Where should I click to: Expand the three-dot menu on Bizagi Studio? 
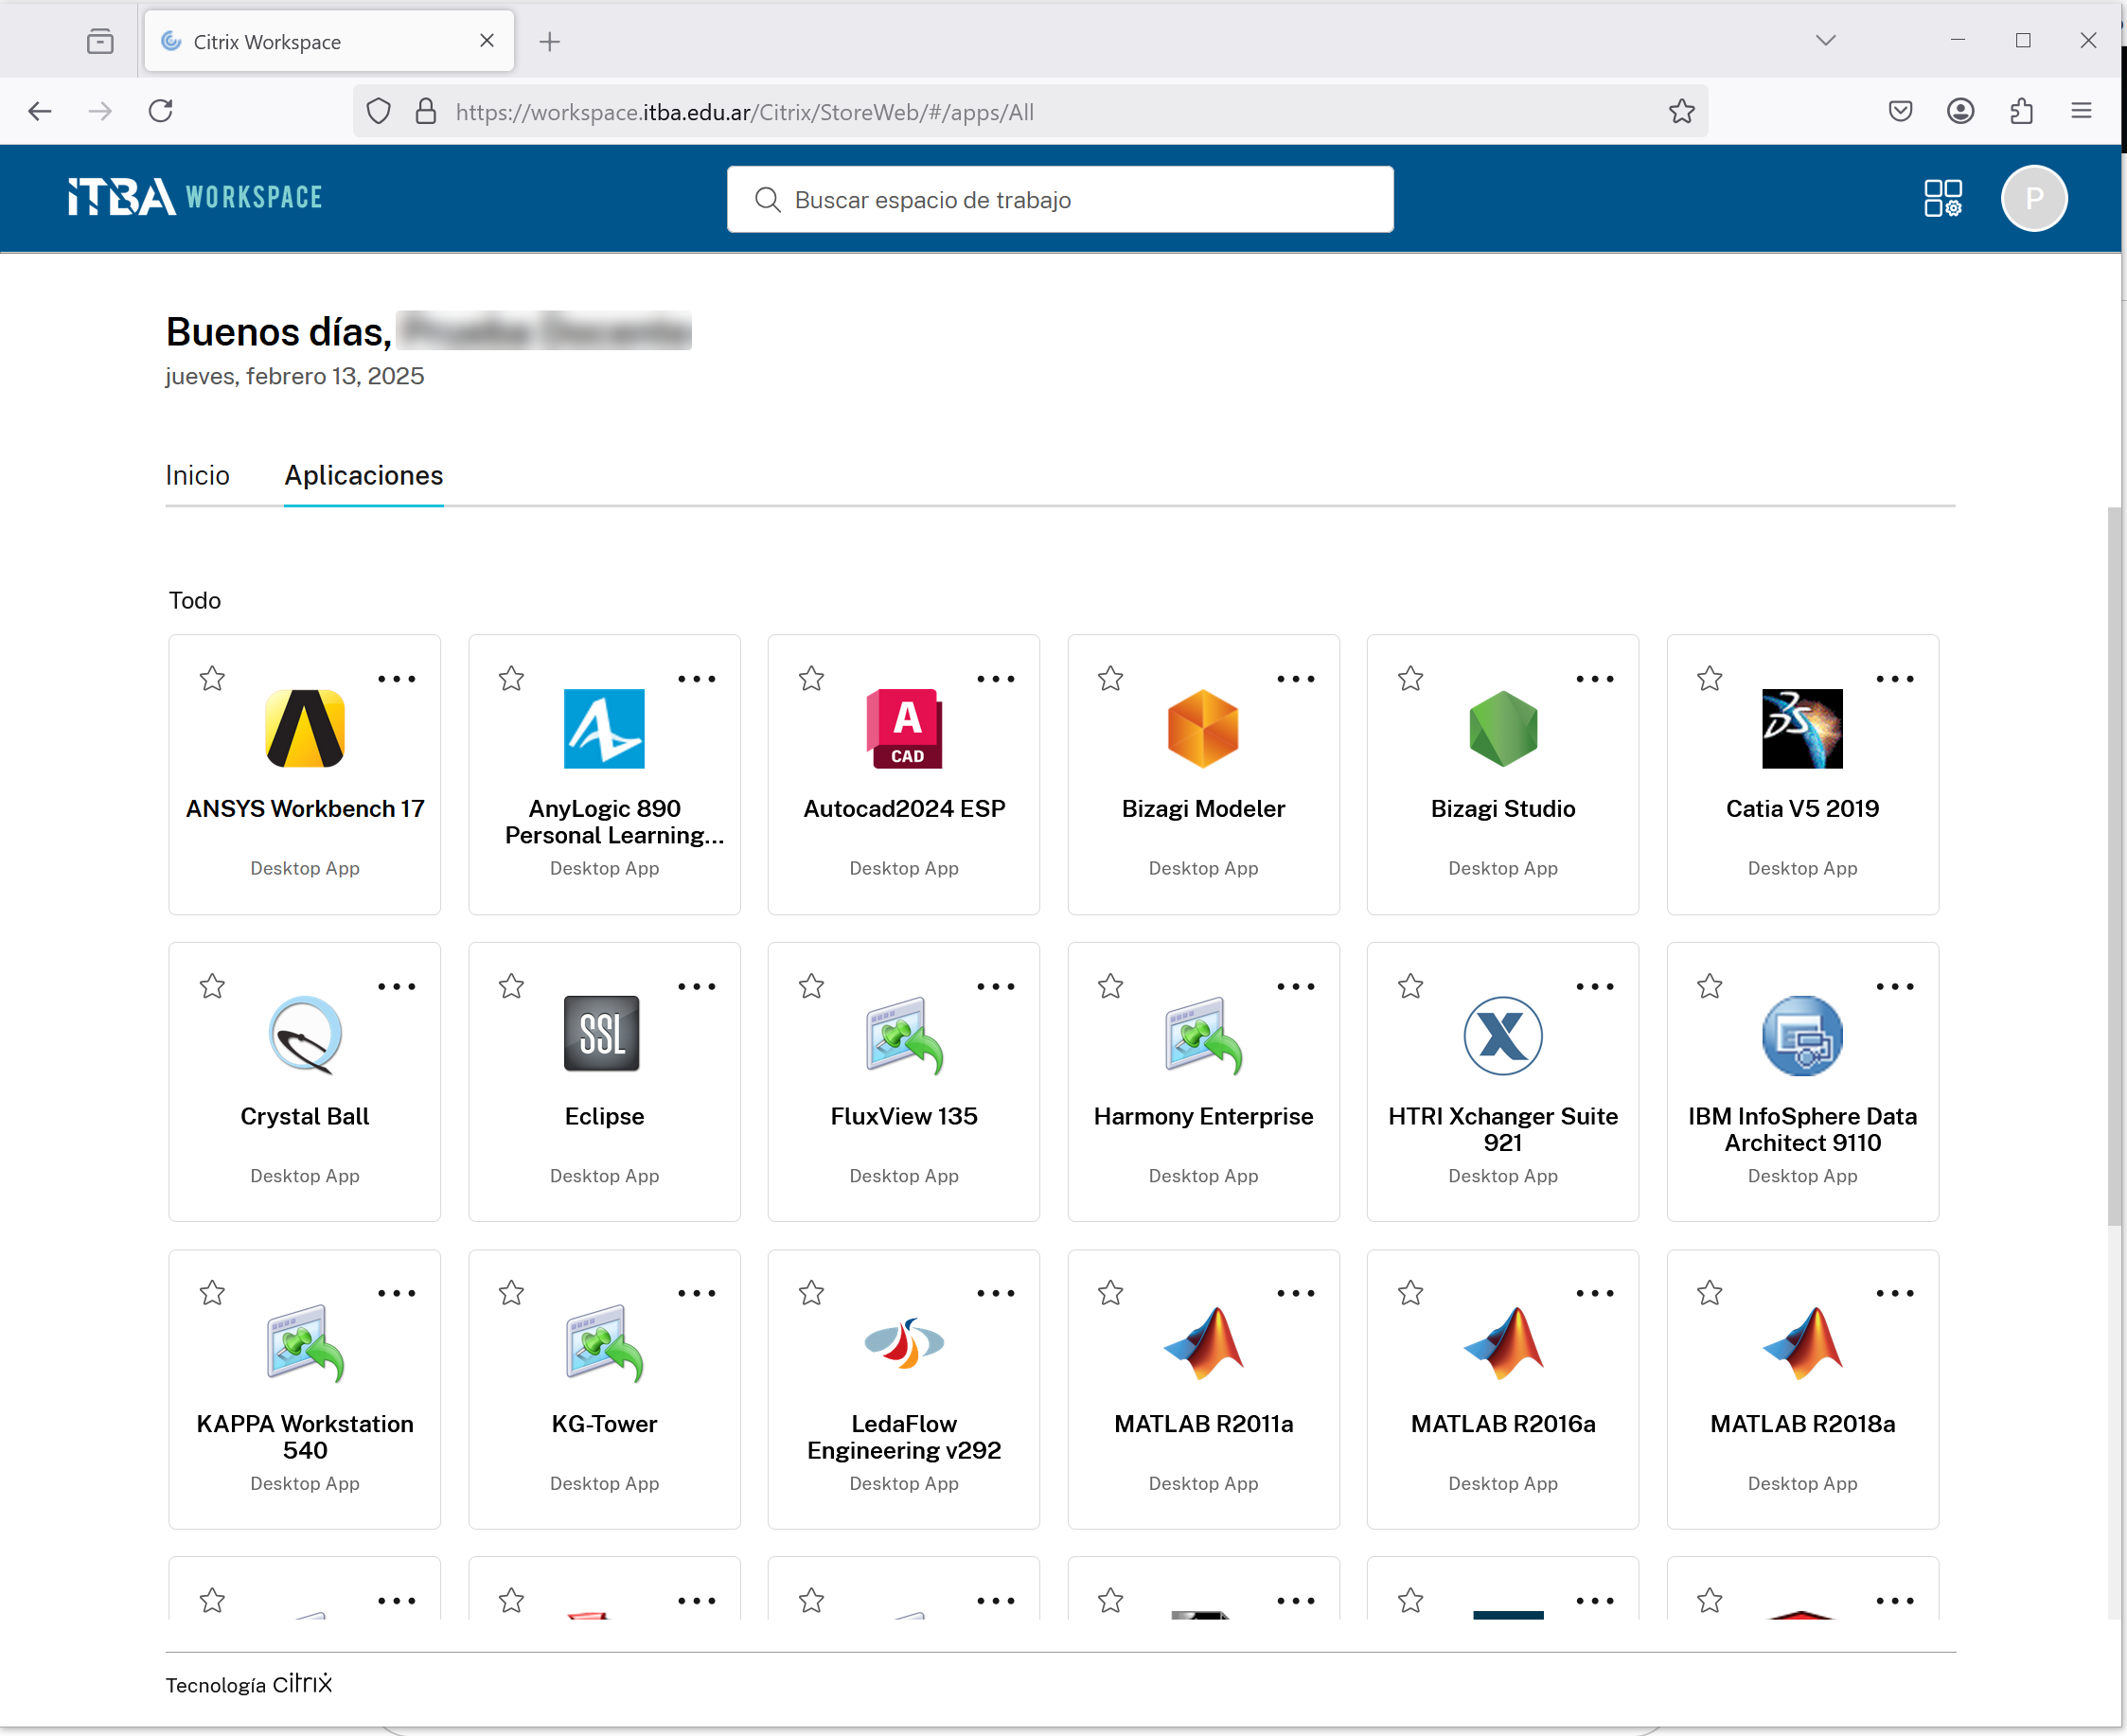coord(1594,679)
